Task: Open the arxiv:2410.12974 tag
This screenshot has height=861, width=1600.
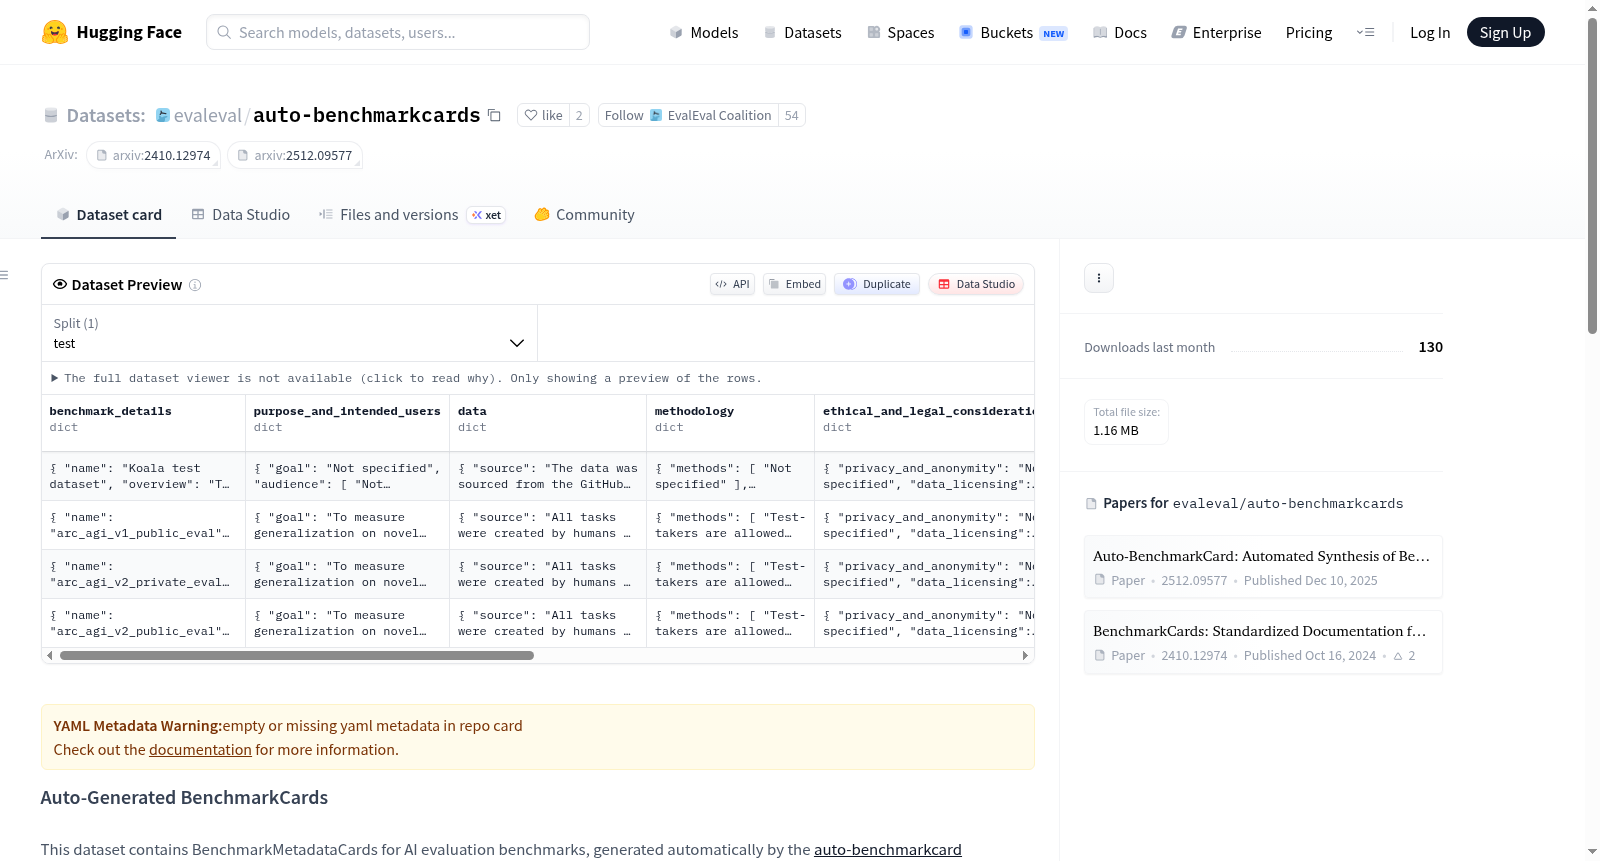Action: 153,155
